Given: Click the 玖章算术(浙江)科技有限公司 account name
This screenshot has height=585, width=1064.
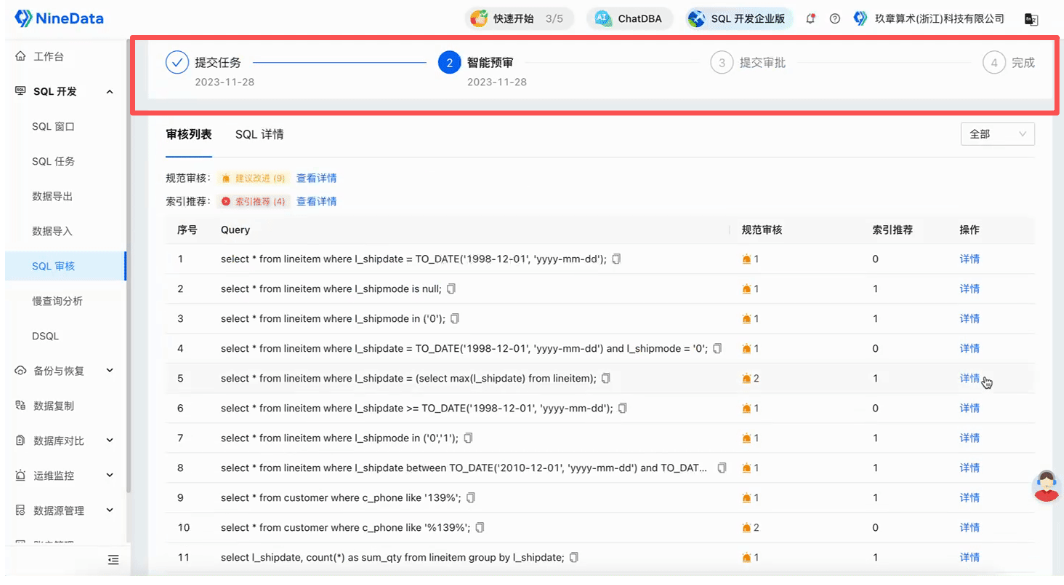Looking at the screenshot, I should click(939, 19).
